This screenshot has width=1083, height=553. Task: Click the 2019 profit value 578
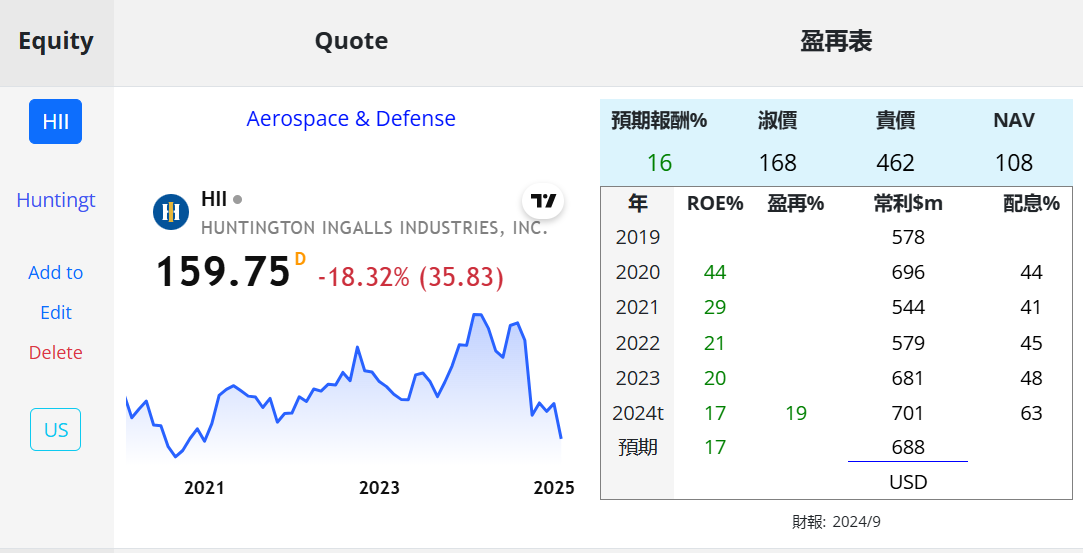point(908,237)
